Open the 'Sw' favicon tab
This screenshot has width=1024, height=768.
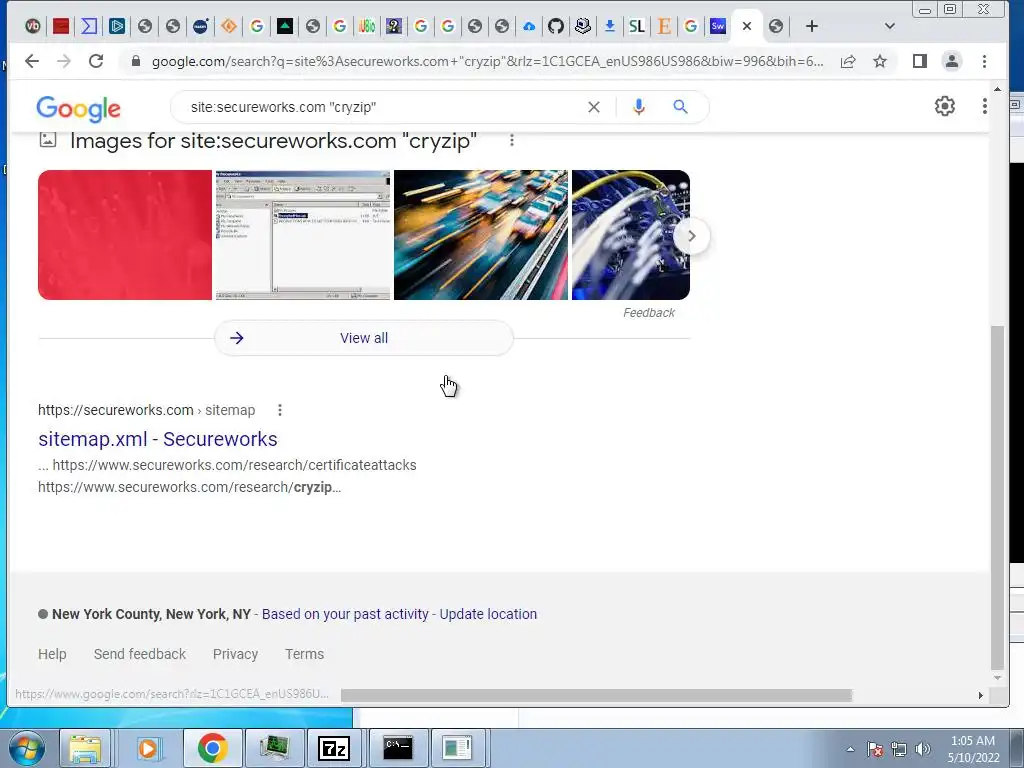pos(718,26)
